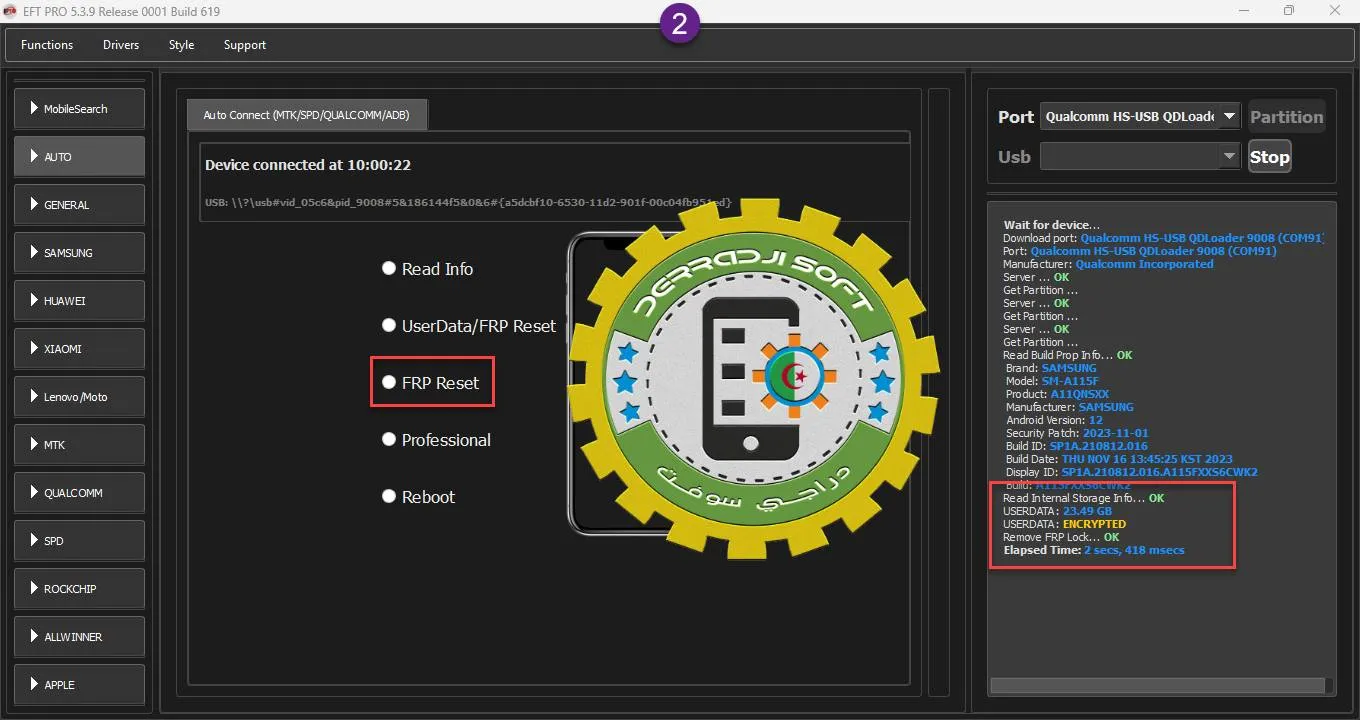Open the MTK sidebar category
Viewport: 1360px width, 720px height.
click(79, 445)
